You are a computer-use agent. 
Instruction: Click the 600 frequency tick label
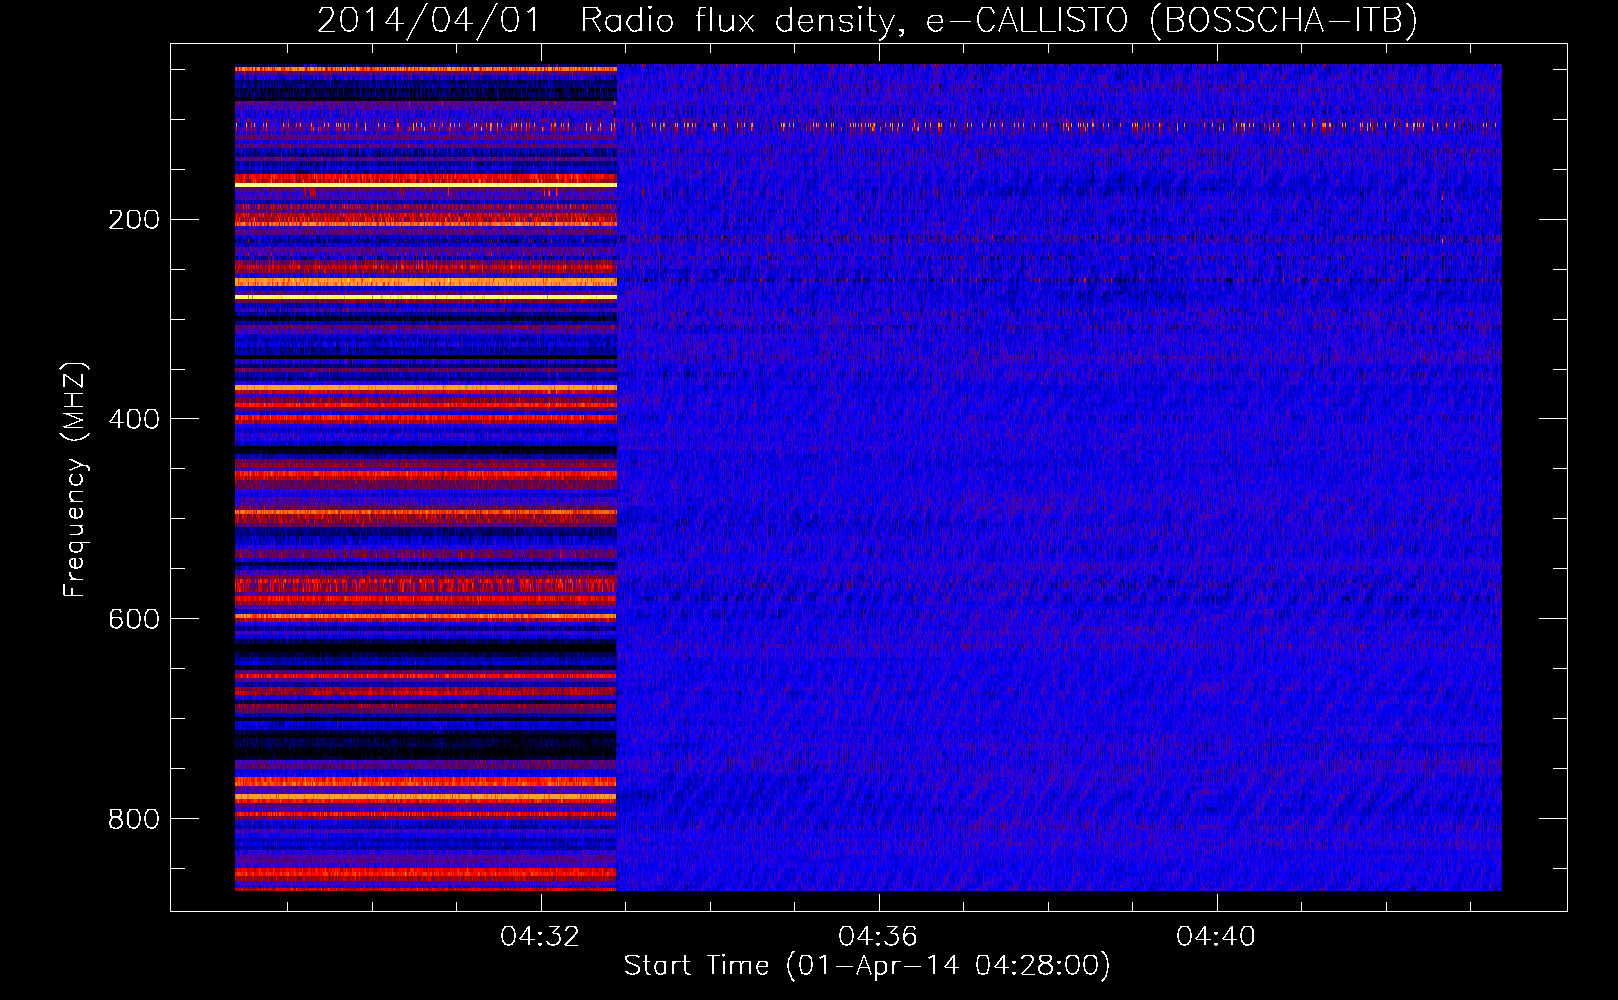pyautogui.click(x=134, y=619)
